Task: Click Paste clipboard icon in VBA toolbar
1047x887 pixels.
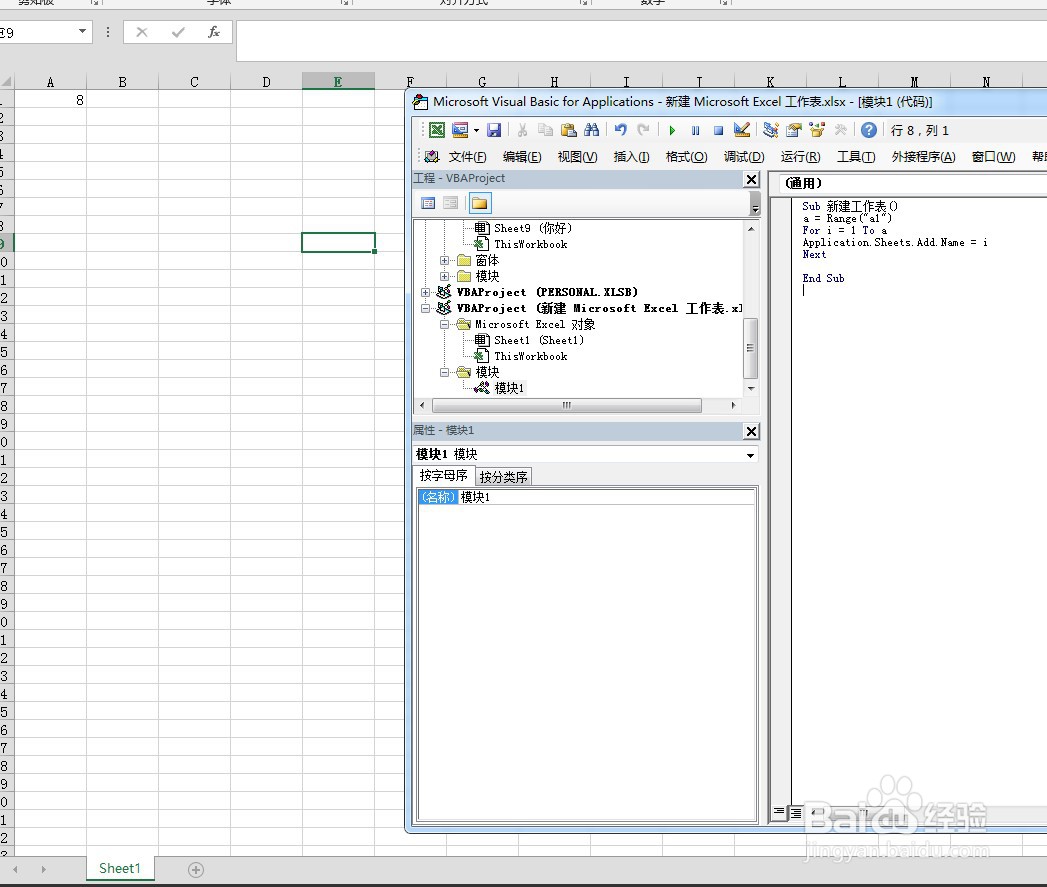Action: pos(568,130)
